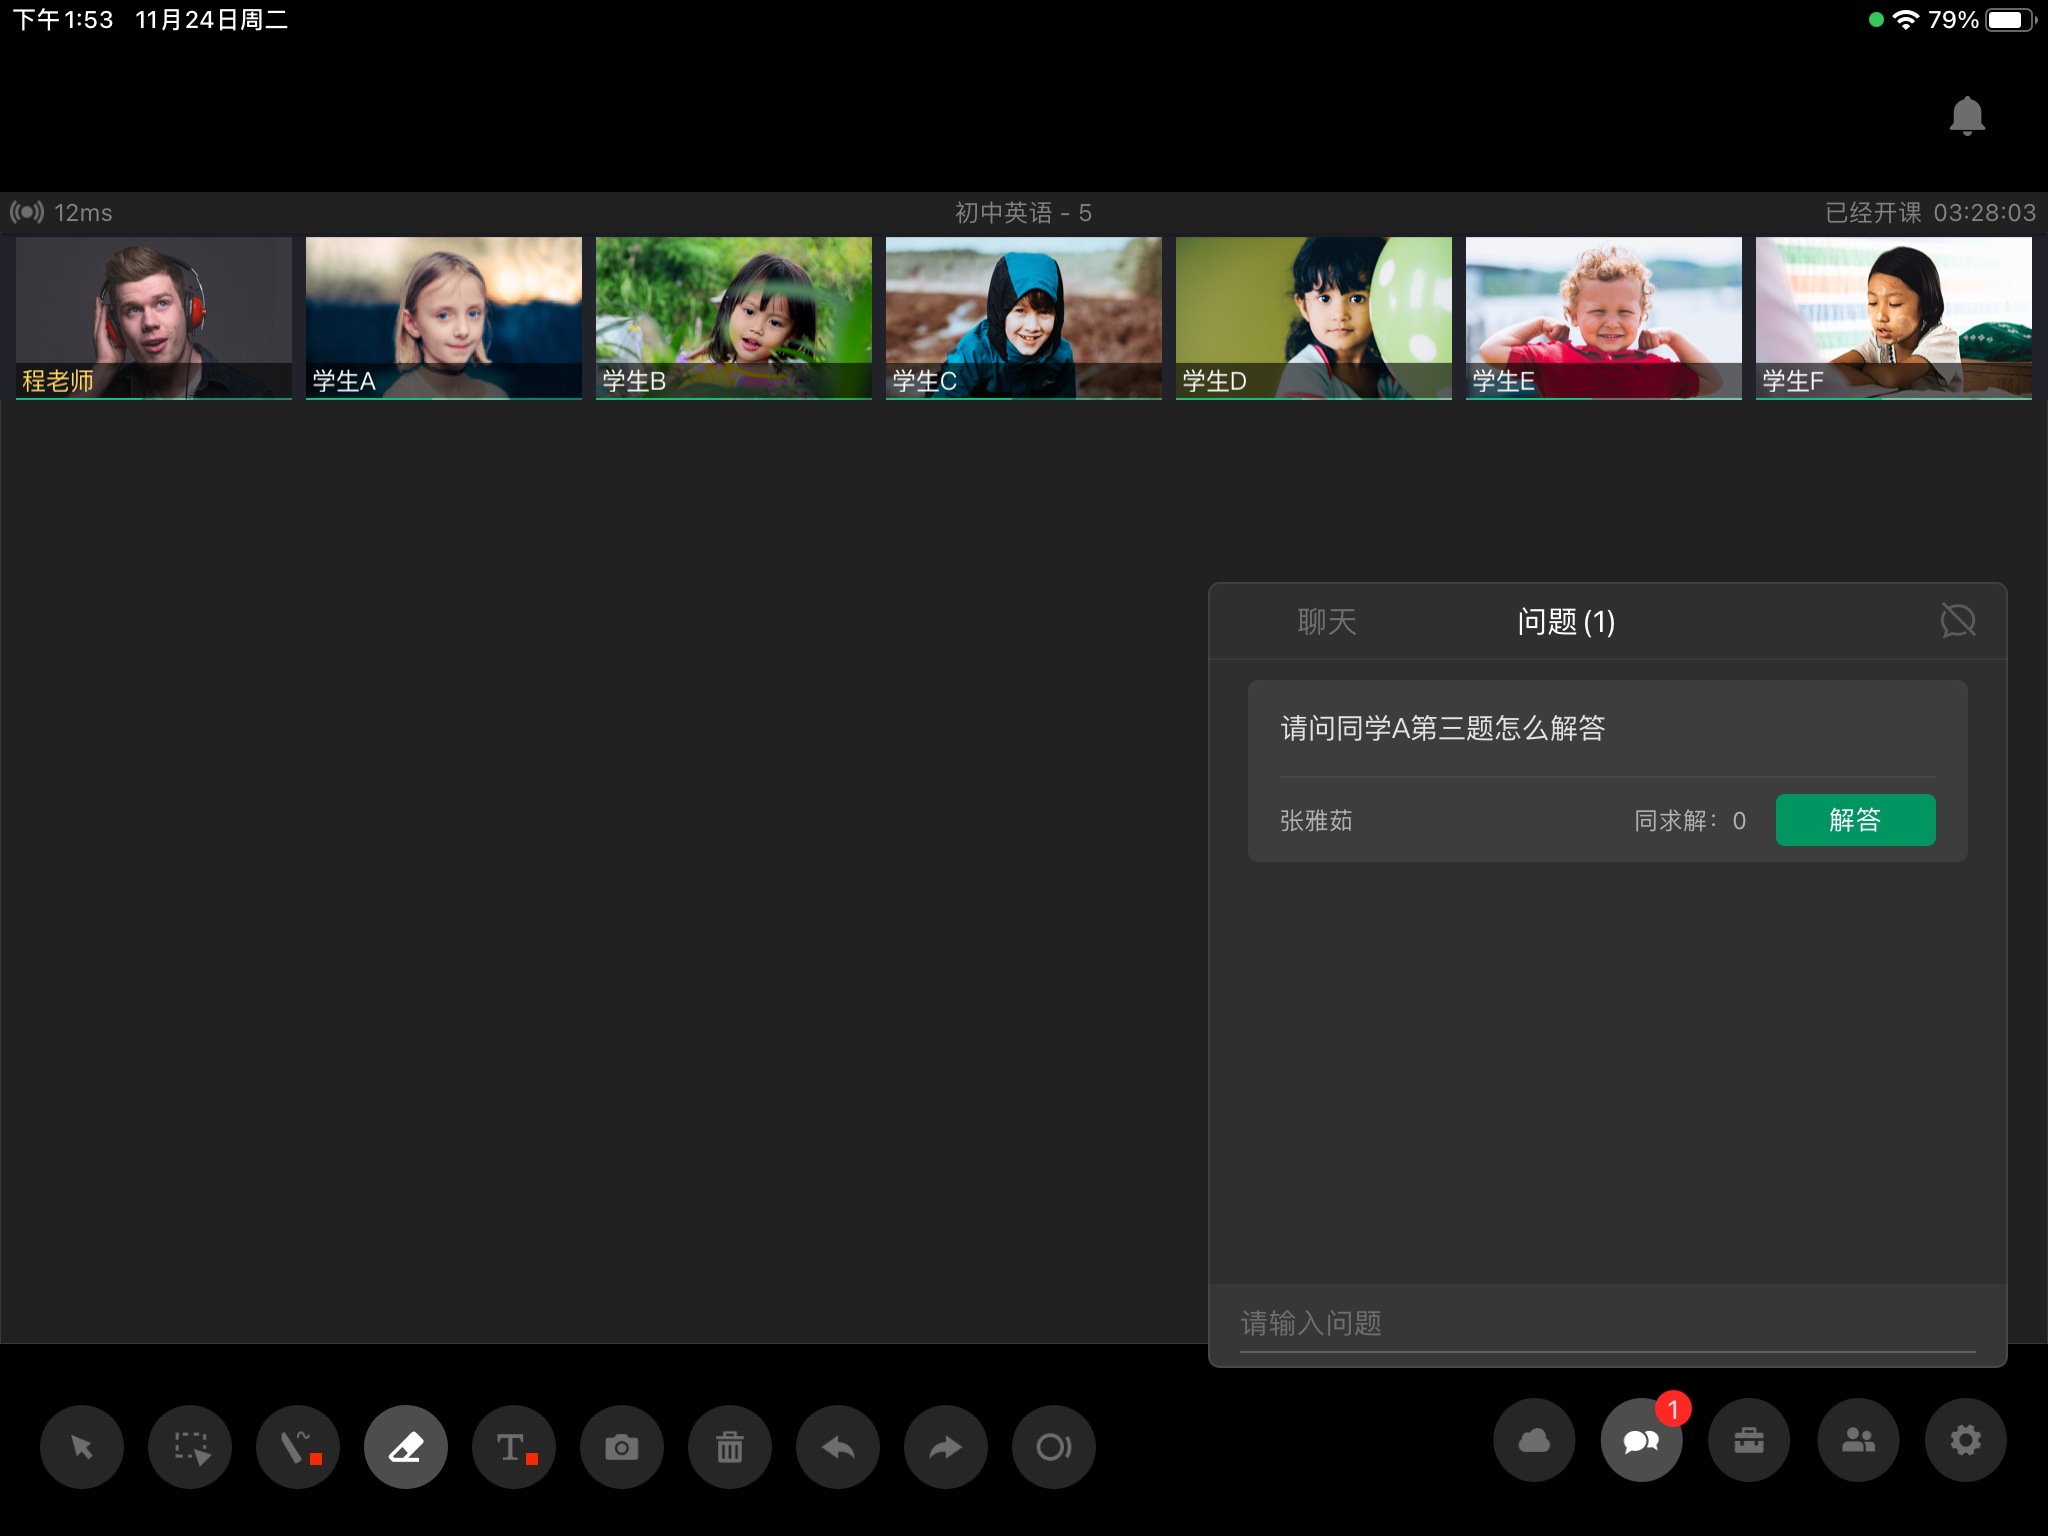Select the 学生B video thumbnail
Screen dimensions: 2048x1536
point(734,318)
